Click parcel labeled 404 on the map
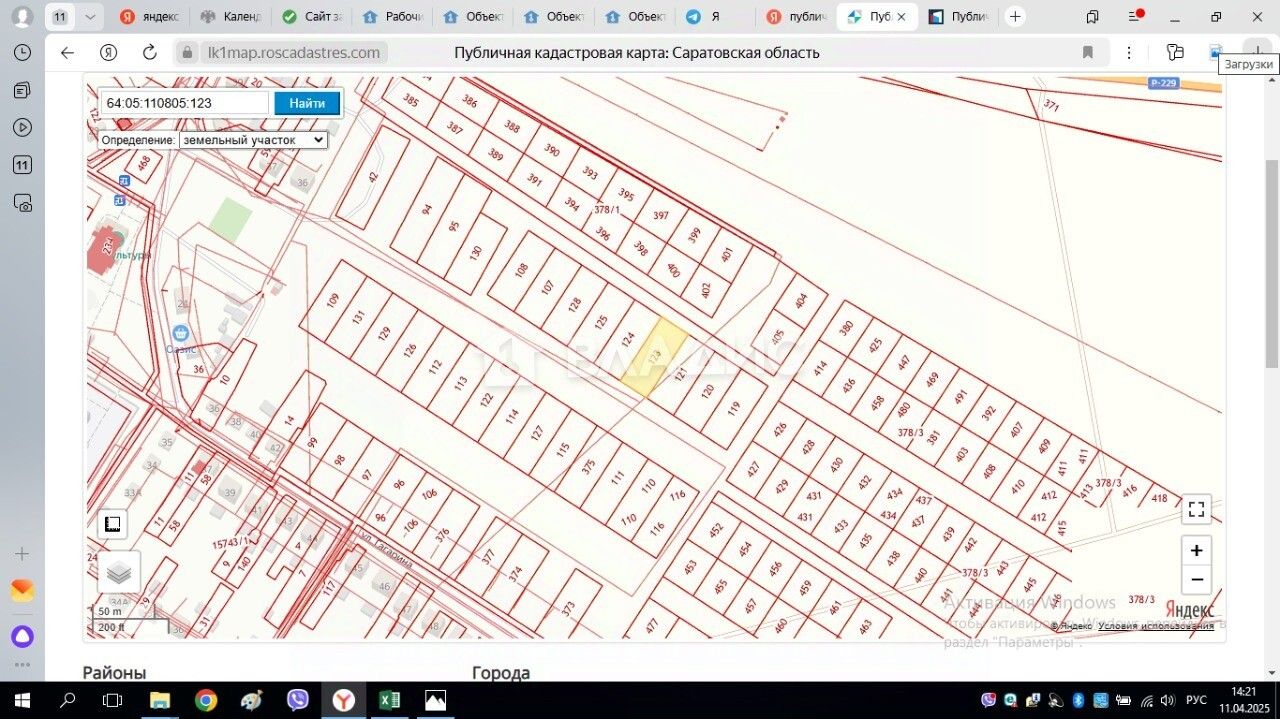The height and width of the screenshot is (719, 1280). click(800, 300)
